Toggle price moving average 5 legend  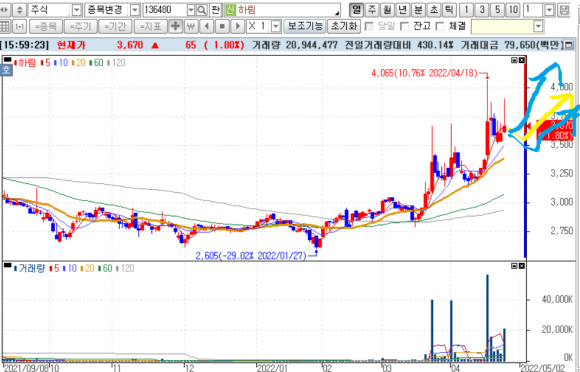click(x=46, y=63)
